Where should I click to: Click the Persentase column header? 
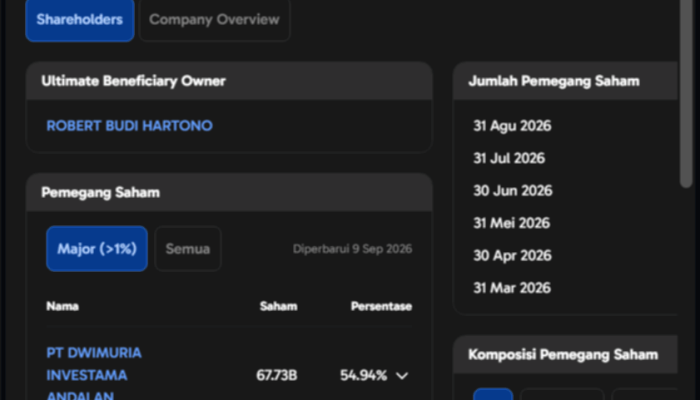pyautogui.click(x=381, y=306)
